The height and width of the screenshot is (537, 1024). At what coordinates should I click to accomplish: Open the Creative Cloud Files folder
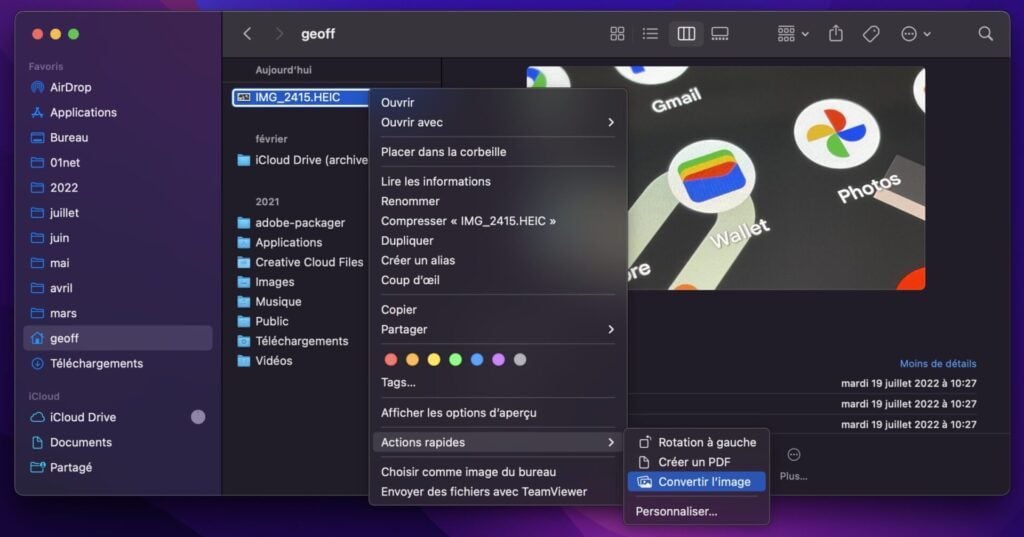(302, 262)
